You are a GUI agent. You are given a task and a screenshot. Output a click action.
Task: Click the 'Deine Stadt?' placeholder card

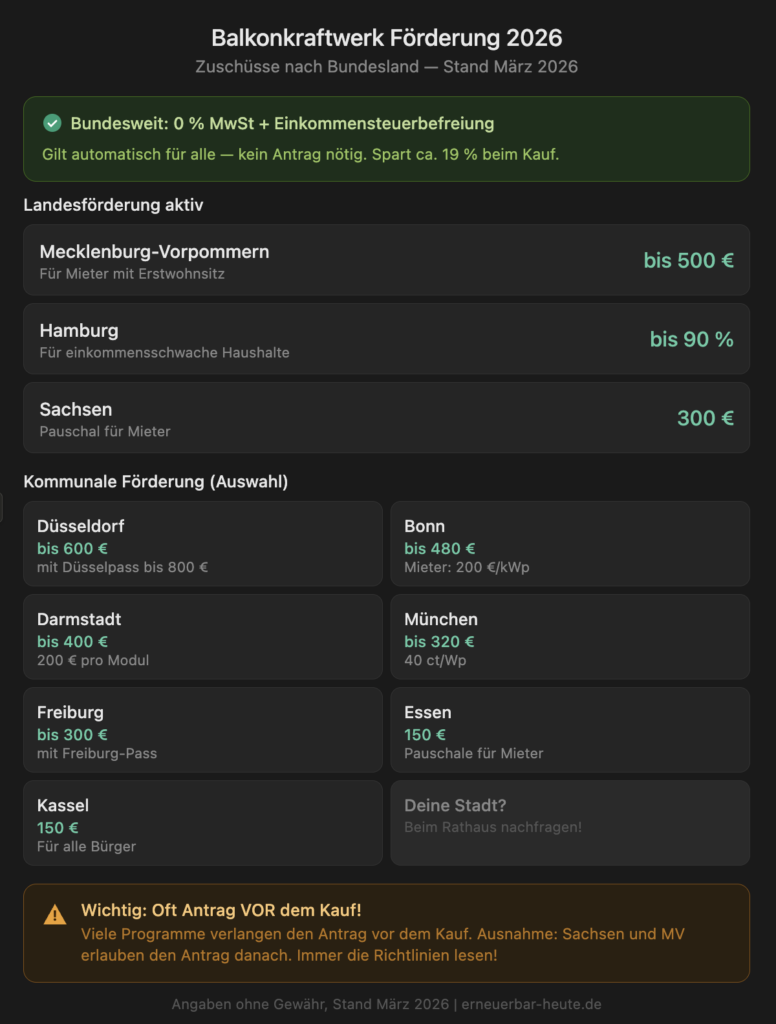coord(570,823)
